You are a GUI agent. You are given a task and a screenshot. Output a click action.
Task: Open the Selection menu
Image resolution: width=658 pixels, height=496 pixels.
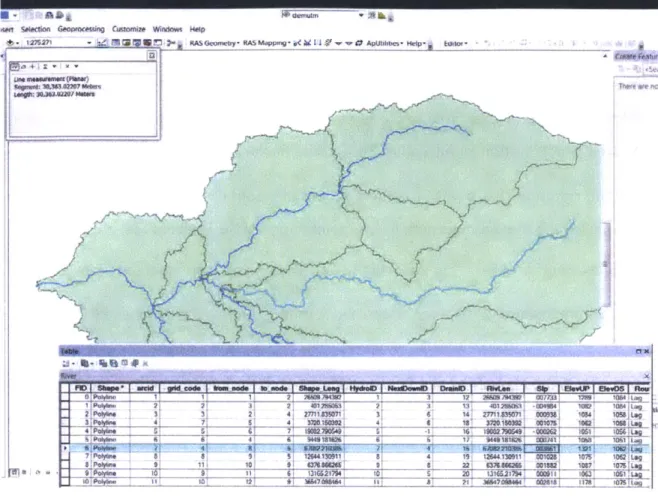[x=36, y=29]
